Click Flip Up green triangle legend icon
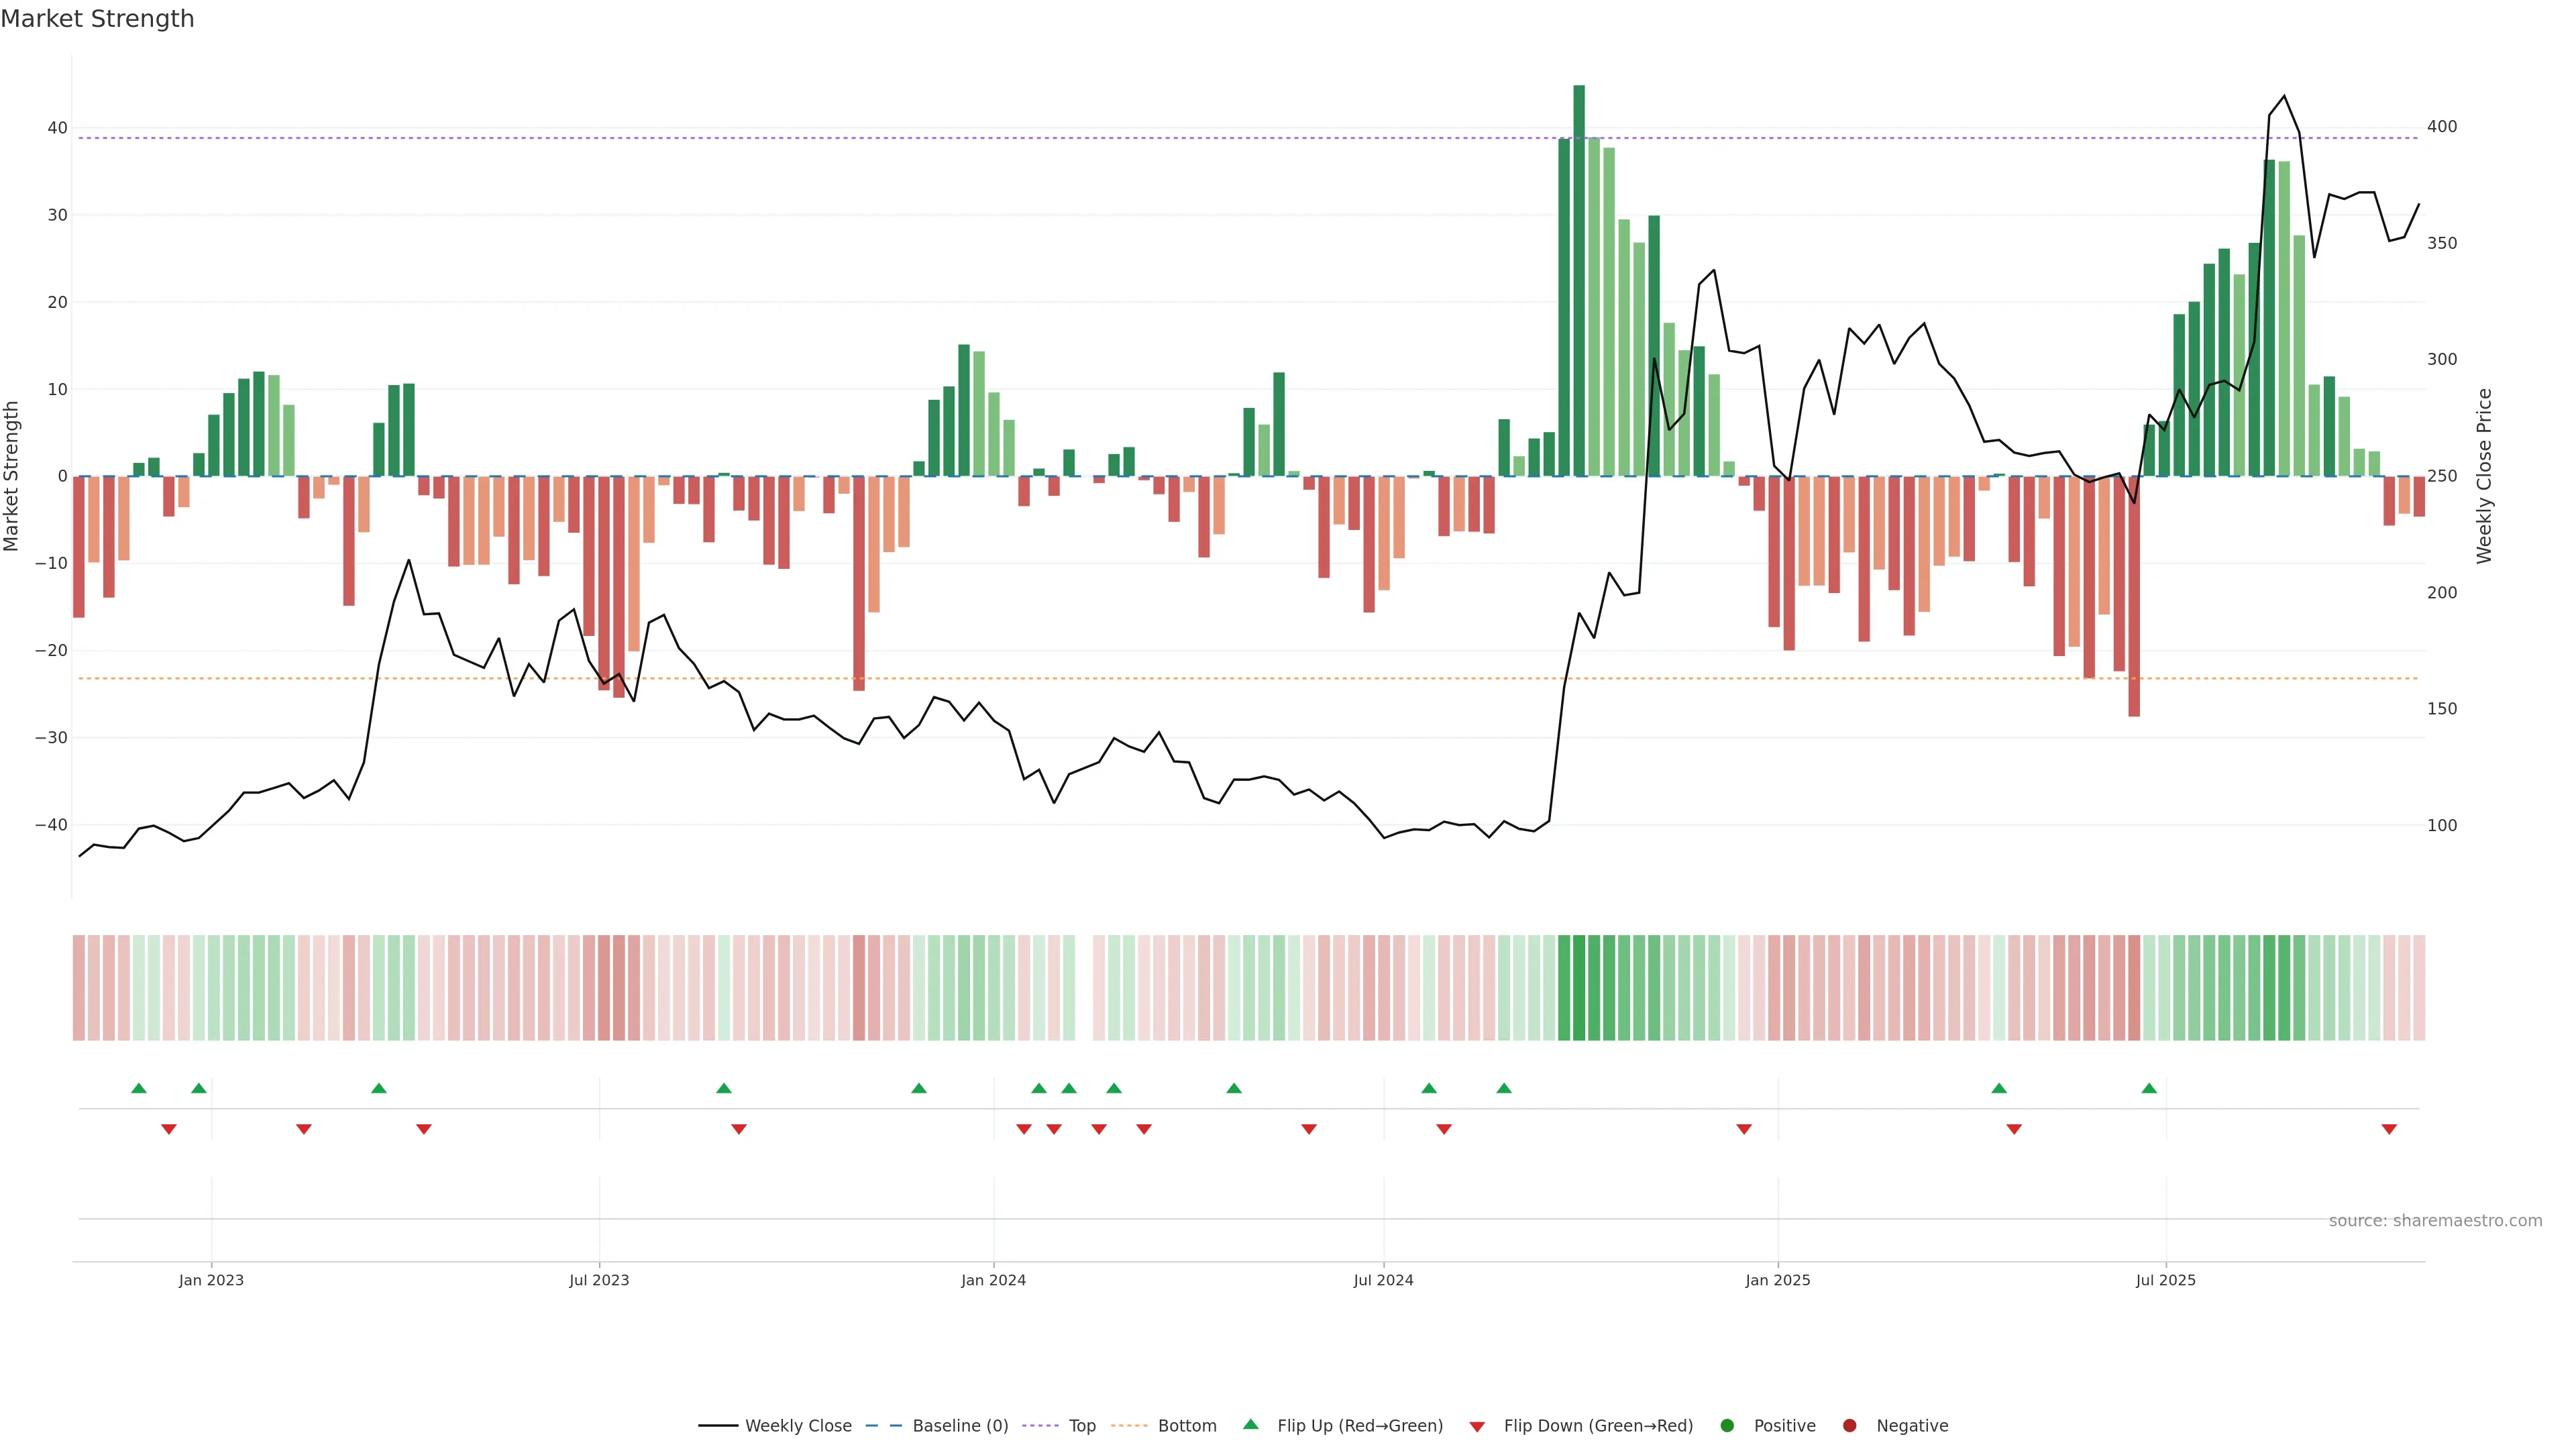 click(x=1250, y=1425)
